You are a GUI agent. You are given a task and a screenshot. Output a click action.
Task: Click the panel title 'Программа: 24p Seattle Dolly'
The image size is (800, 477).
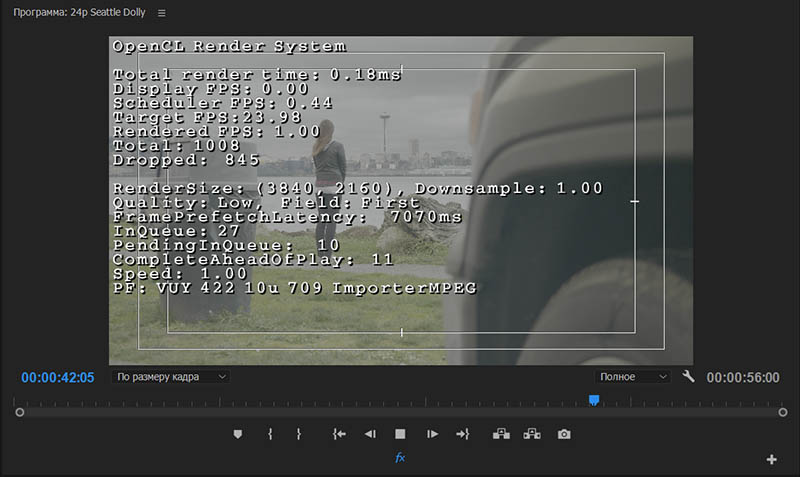pyautogui.click(x=79, y=12)
